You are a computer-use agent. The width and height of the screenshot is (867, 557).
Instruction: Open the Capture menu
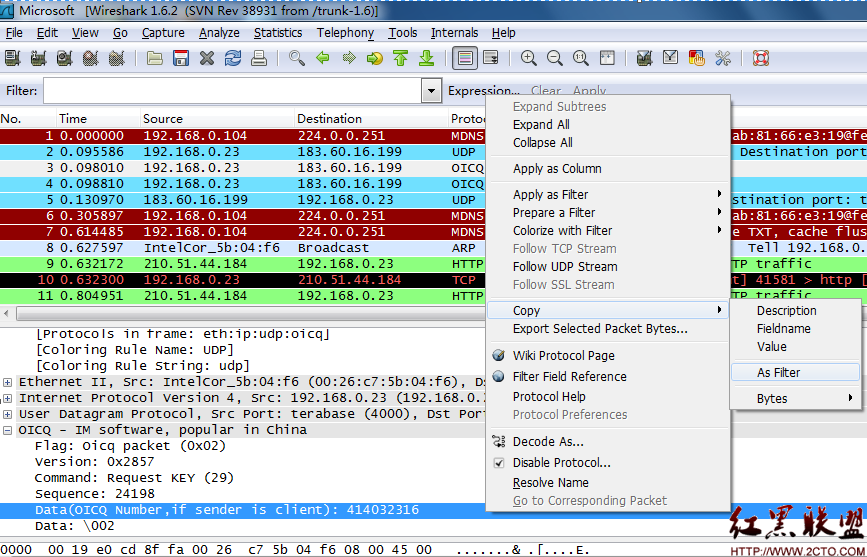163,33
